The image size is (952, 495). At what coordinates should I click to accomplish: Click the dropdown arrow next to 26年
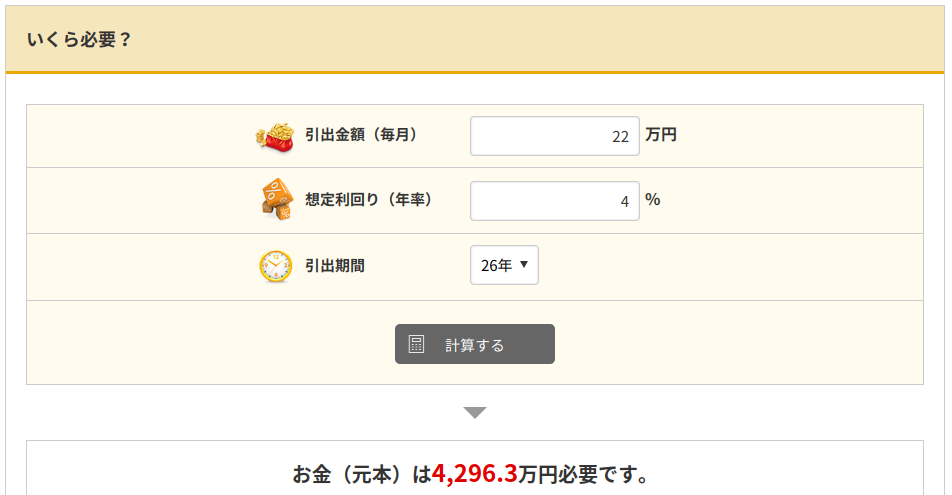pyautogui.click(x=524, y=264)
